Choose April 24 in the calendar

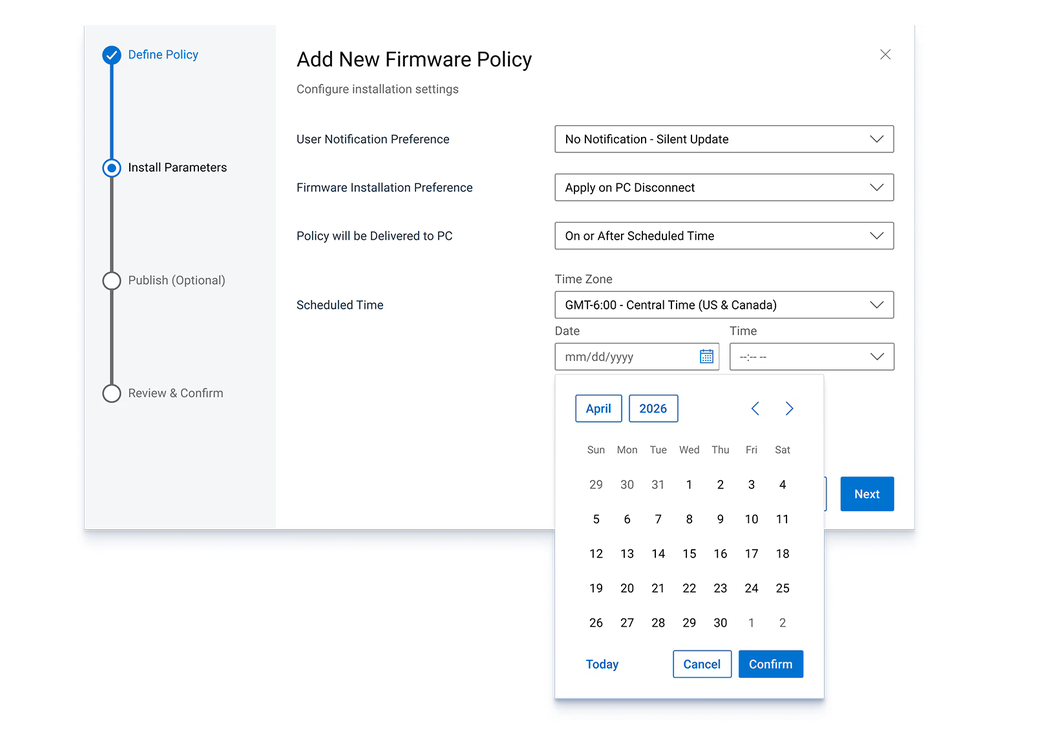coord(751,588)
